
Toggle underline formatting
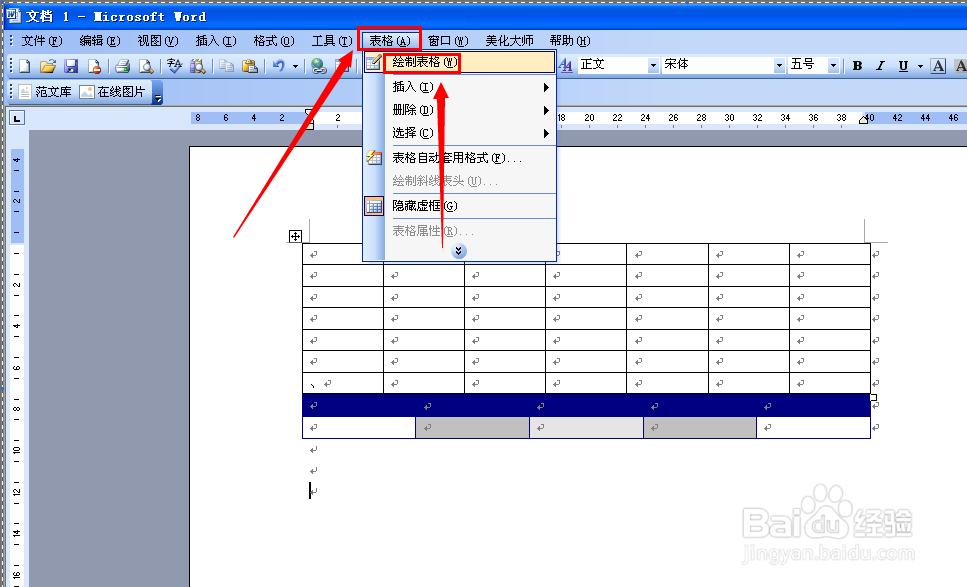(902, 64)
